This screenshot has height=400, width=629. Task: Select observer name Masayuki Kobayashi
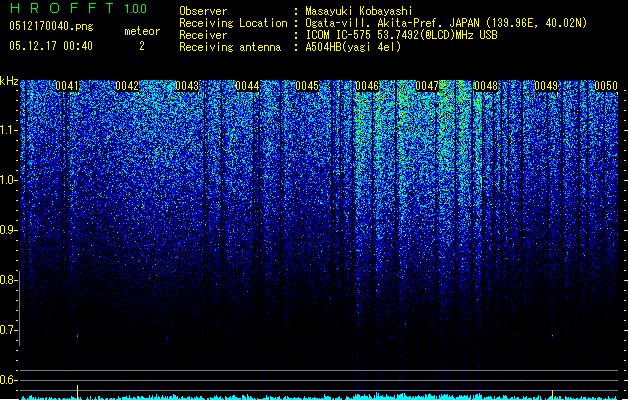(x=359, y=11)
